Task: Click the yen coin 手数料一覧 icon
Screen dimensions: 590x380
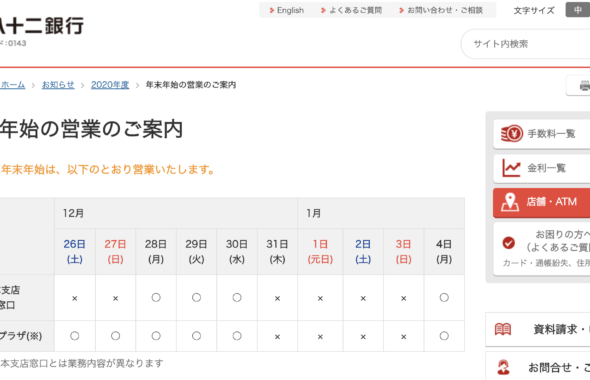Action: pos(511,133)
